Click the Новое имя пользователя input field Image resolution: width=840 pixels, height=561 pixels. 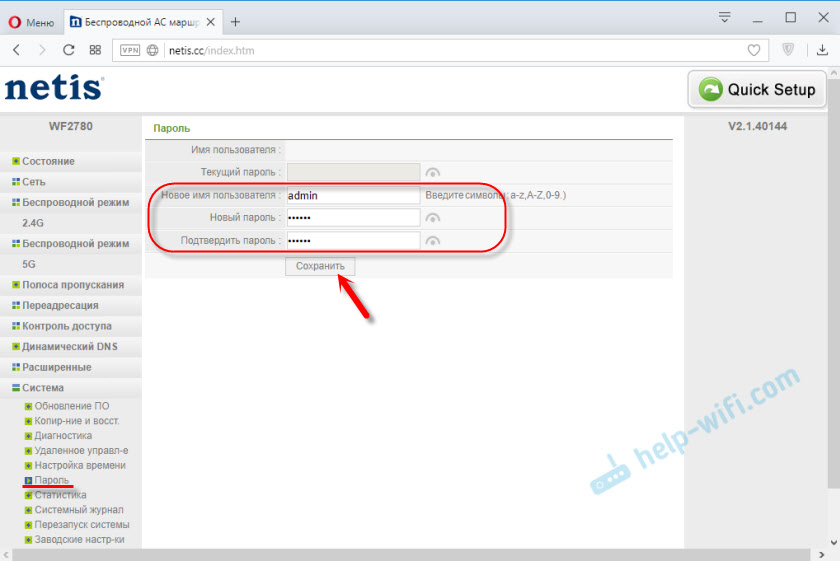tap(352, 196)
